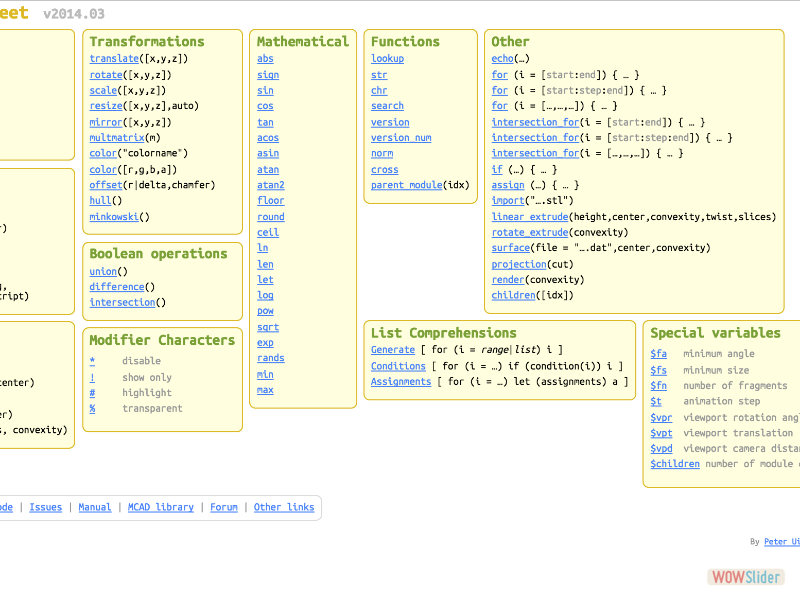Click the $fa special variable link
The height and width of the screenshot is (600, 800).
tap(659, 354)
